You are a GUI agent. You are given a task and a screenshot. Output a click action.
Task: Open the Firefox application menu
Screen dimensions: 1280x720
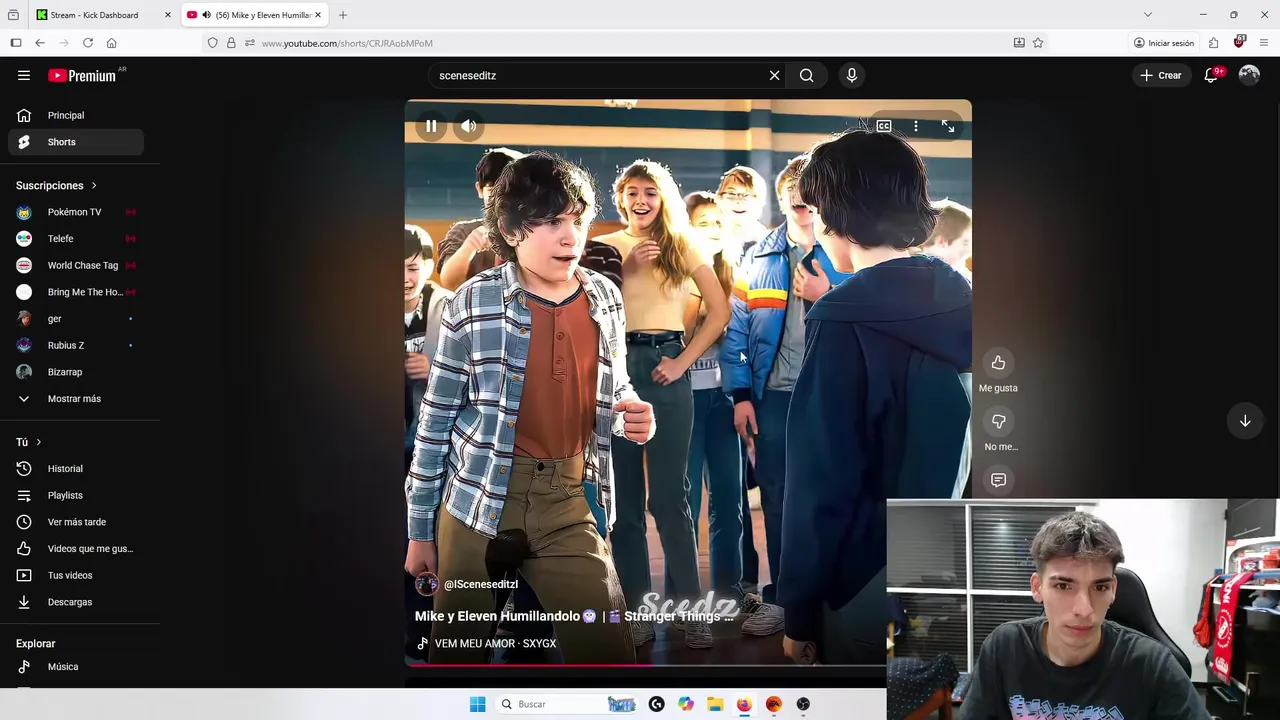coord(1264,43)
